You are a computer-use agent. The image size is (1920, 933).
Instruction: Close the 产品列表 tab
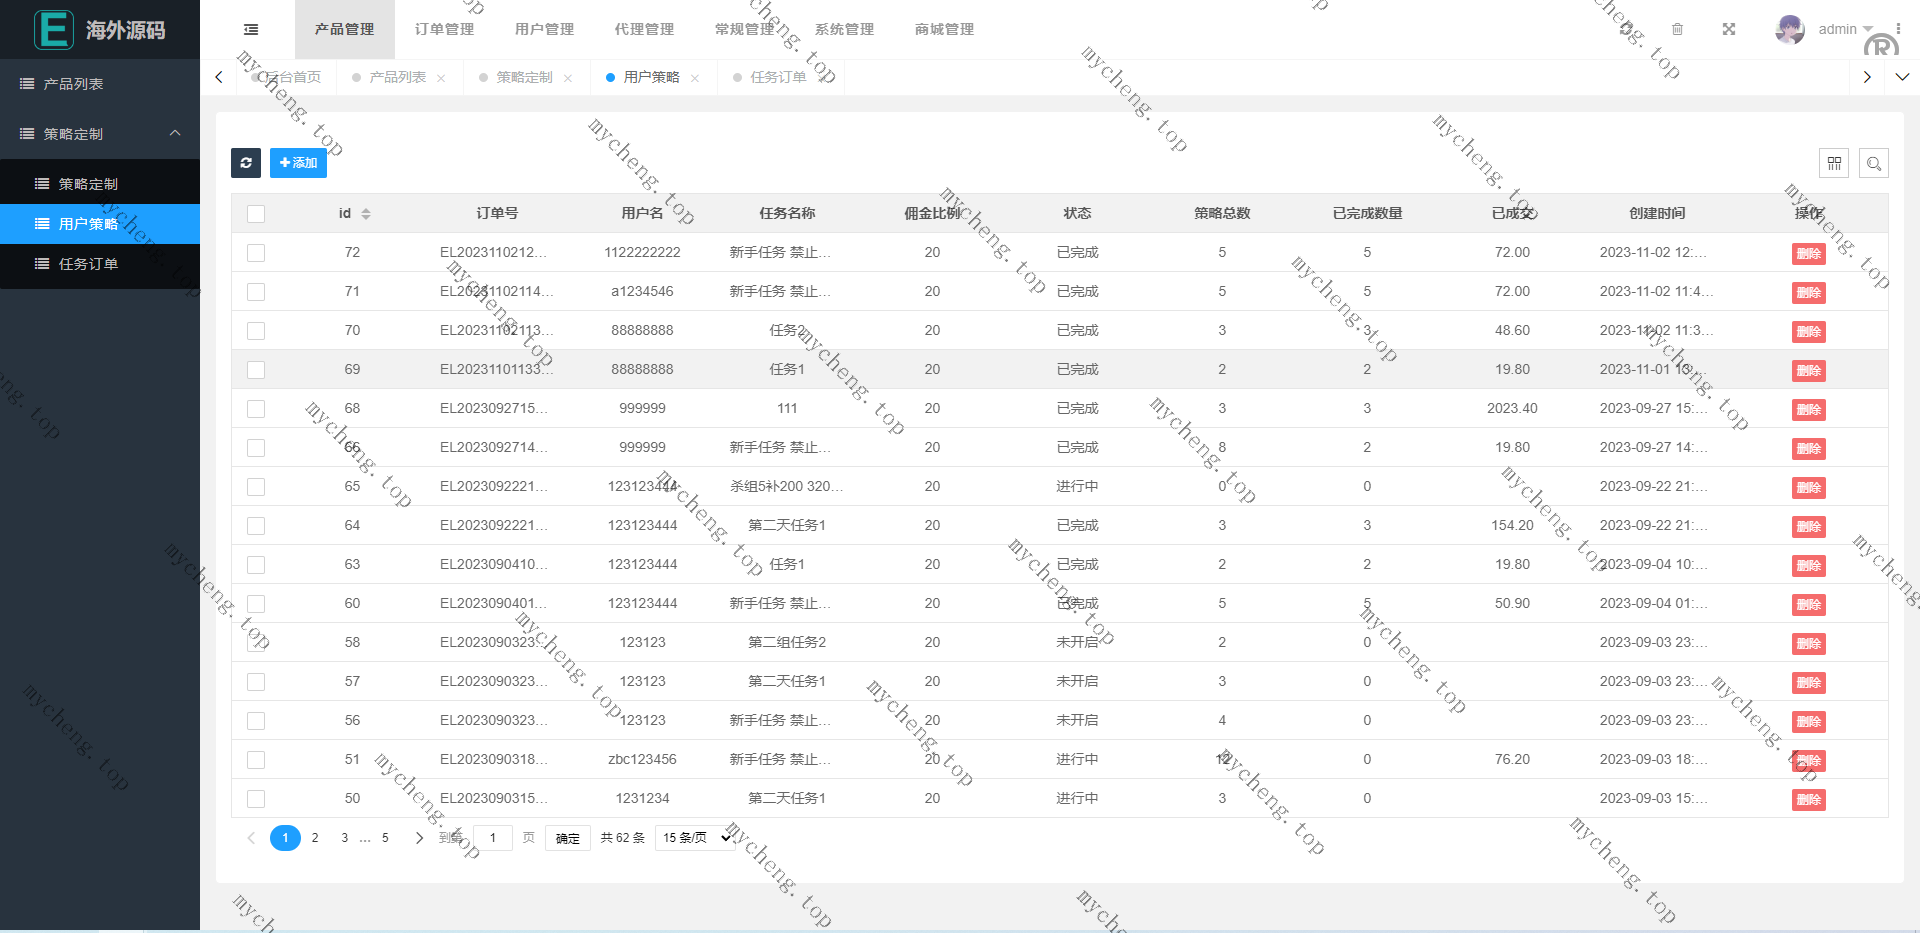click(x=441, y=78)
